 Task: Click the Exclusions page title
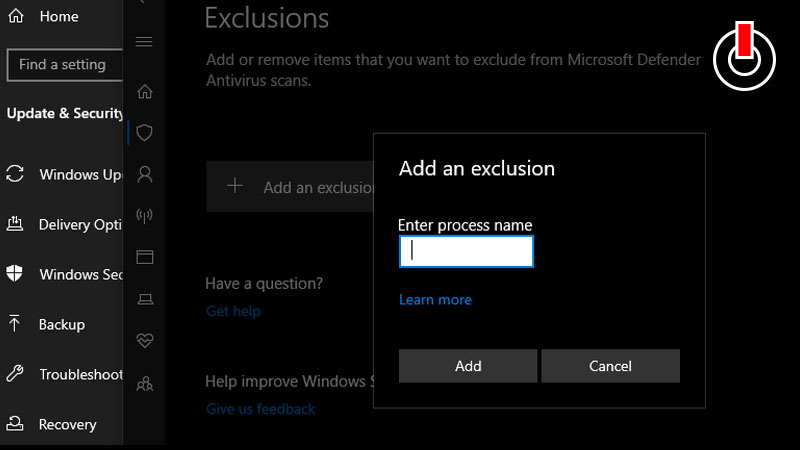267,18
